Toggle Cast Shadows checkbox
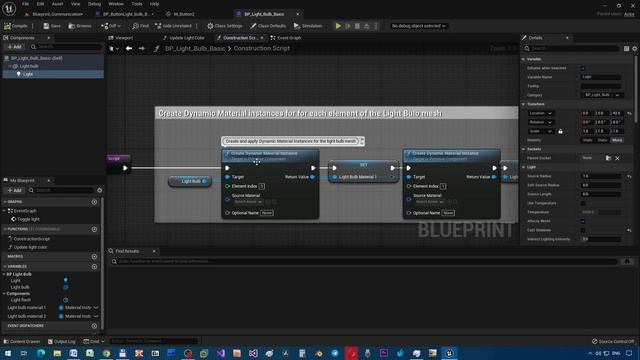 (x=583, y=230)
